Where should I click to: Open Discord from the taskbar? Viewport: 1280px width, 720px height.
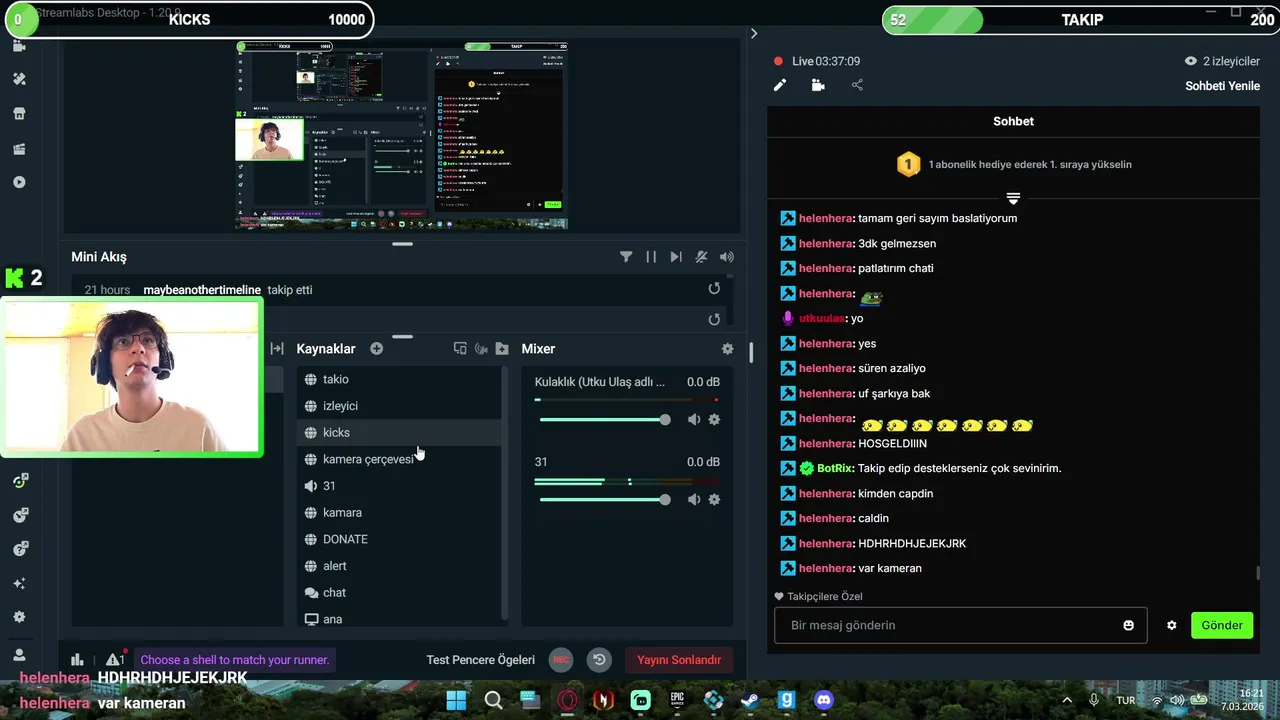[x=824, y=700]
